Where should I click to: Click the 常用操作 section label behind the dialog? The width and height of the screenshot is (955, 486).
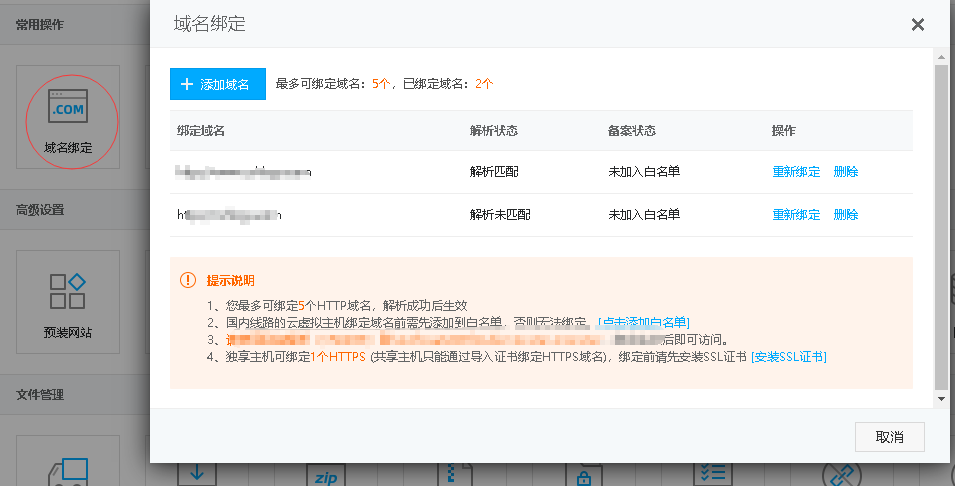pyautogui.click(x=40, y=24)
